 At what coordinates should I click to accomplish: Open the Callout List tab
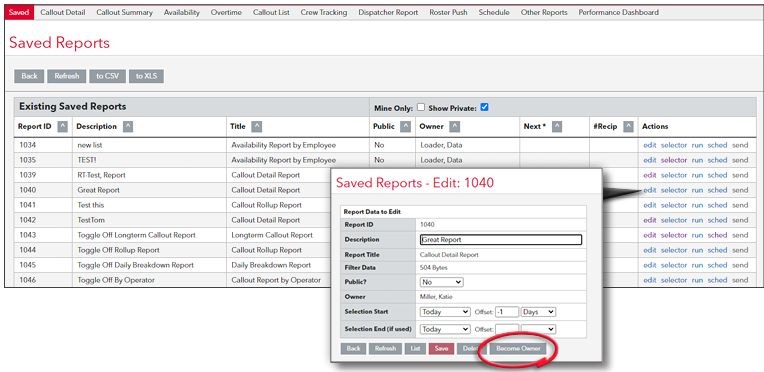tap(271, 13)
